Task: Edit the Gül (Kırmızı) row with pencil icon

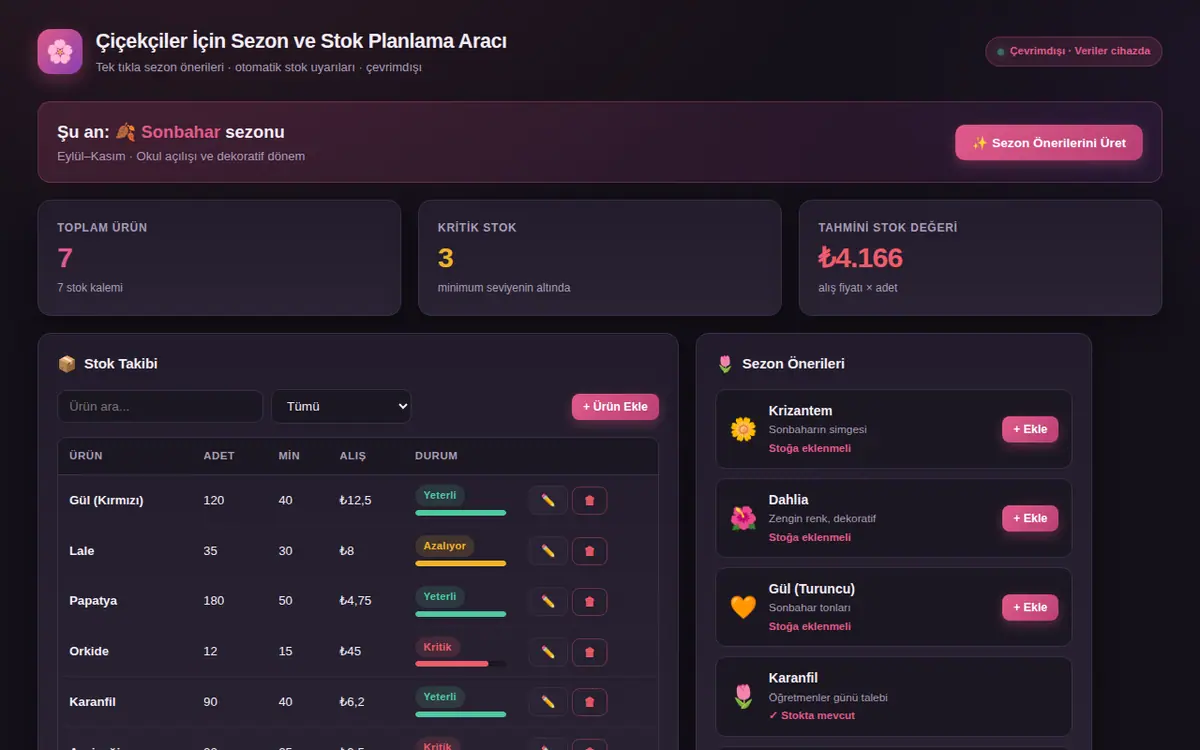Action: 548,500
